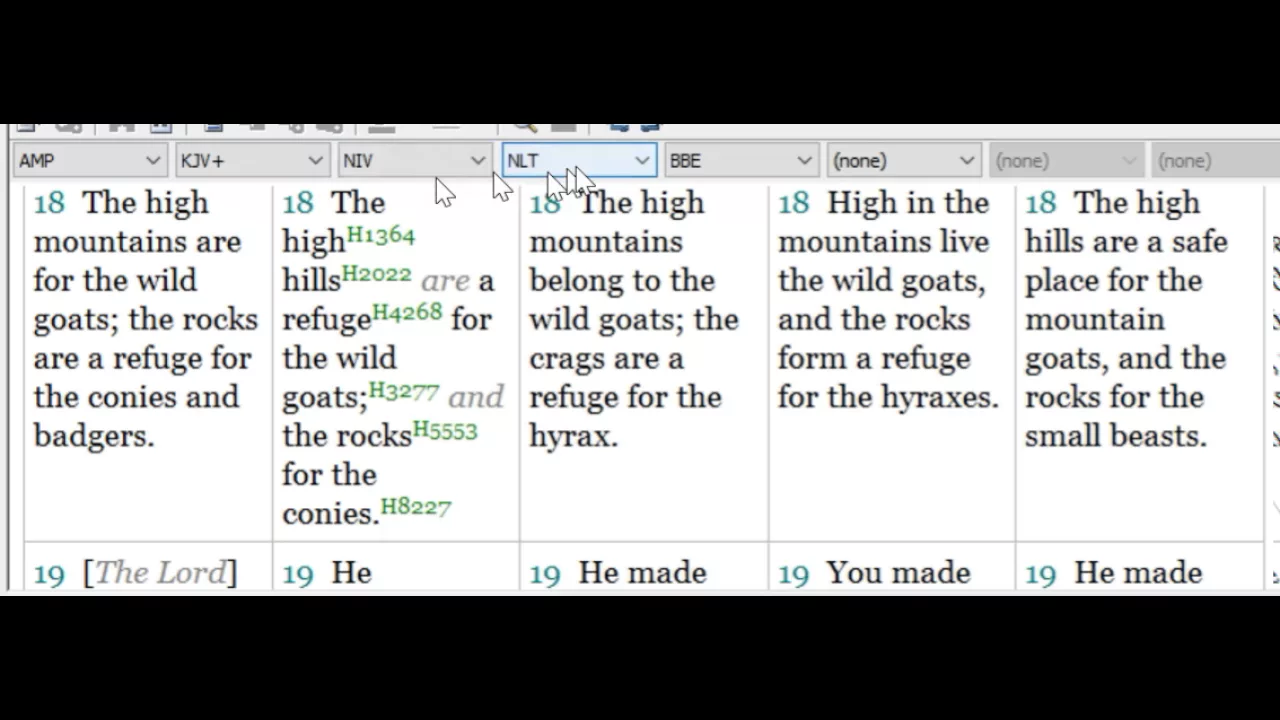Click 'small beasts.' in BBE verse
The width and height of the screenshot is (1280, 720).
pos(1115,436)
